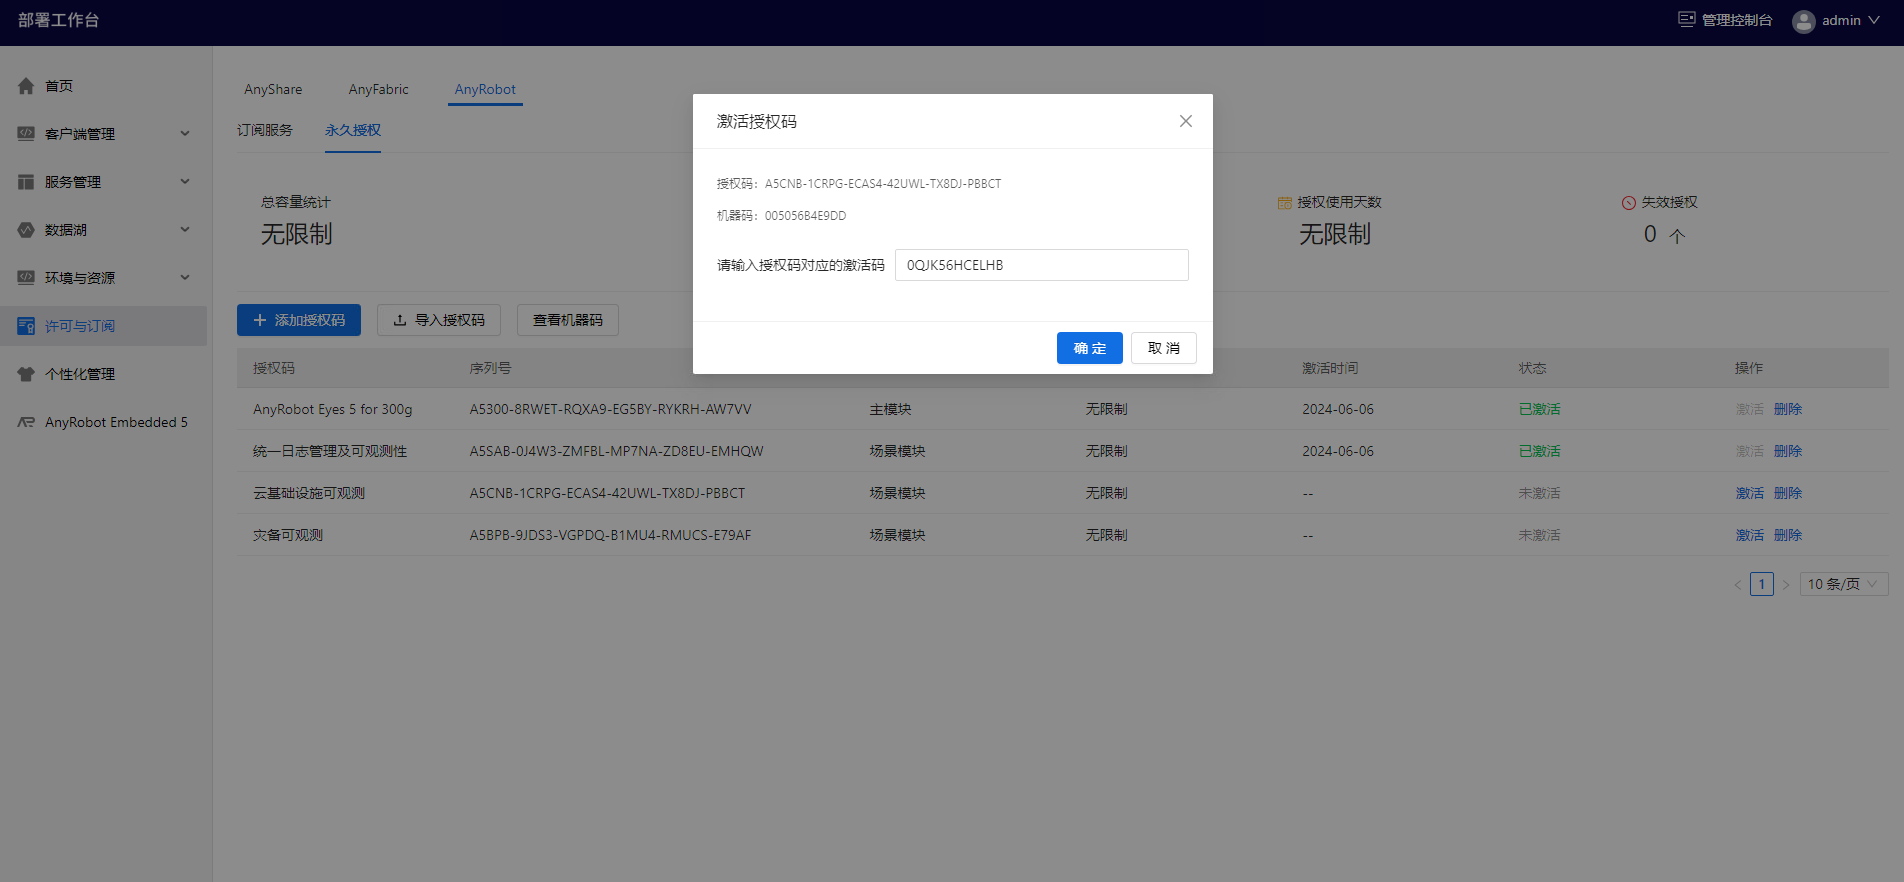
Task: Expand the 客户端管理 menu chevron
Action: 185,134
